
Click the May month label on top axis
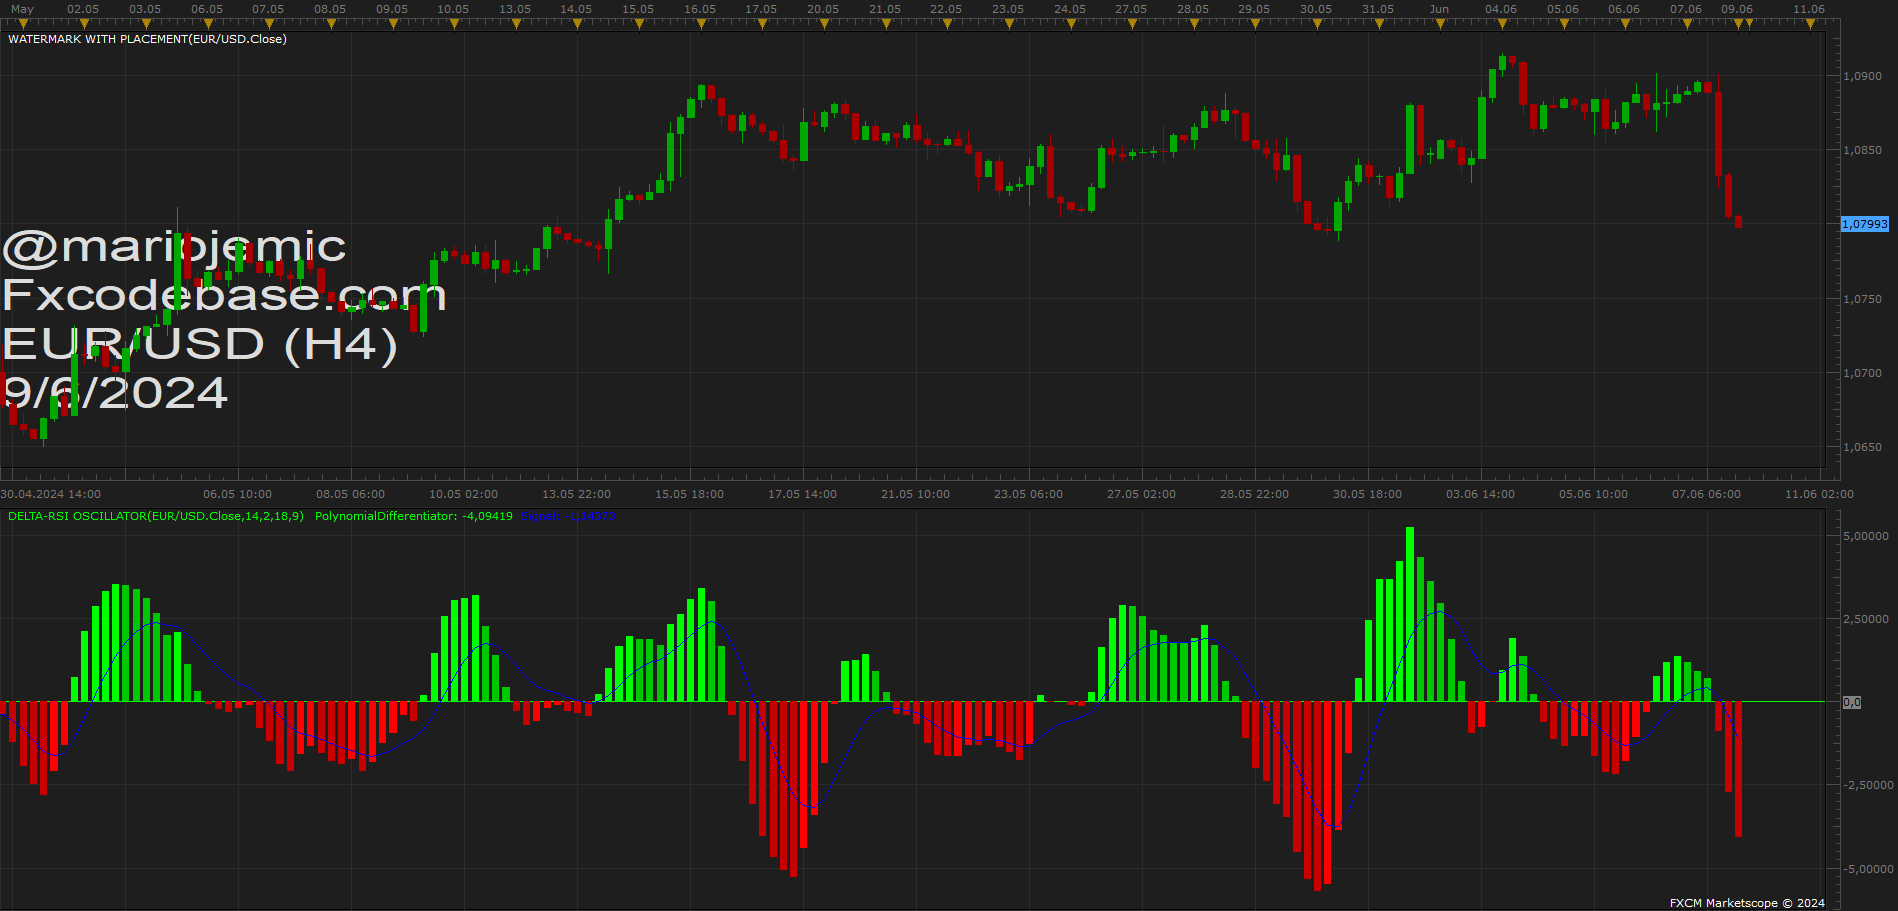22,9
